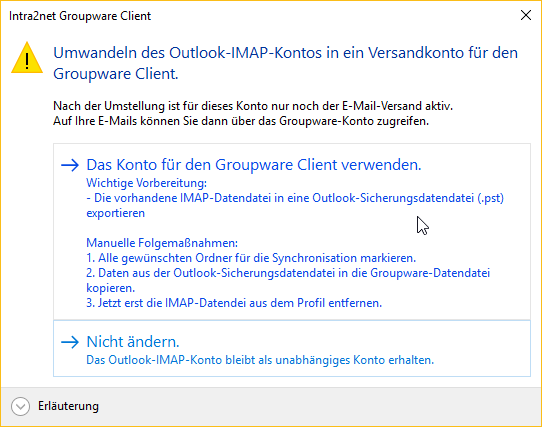Screen dimensions: 542x427
Task: Click step 3 'IMAP-Datendei aus dem Profil entfernen'
Action: point(234,303)
